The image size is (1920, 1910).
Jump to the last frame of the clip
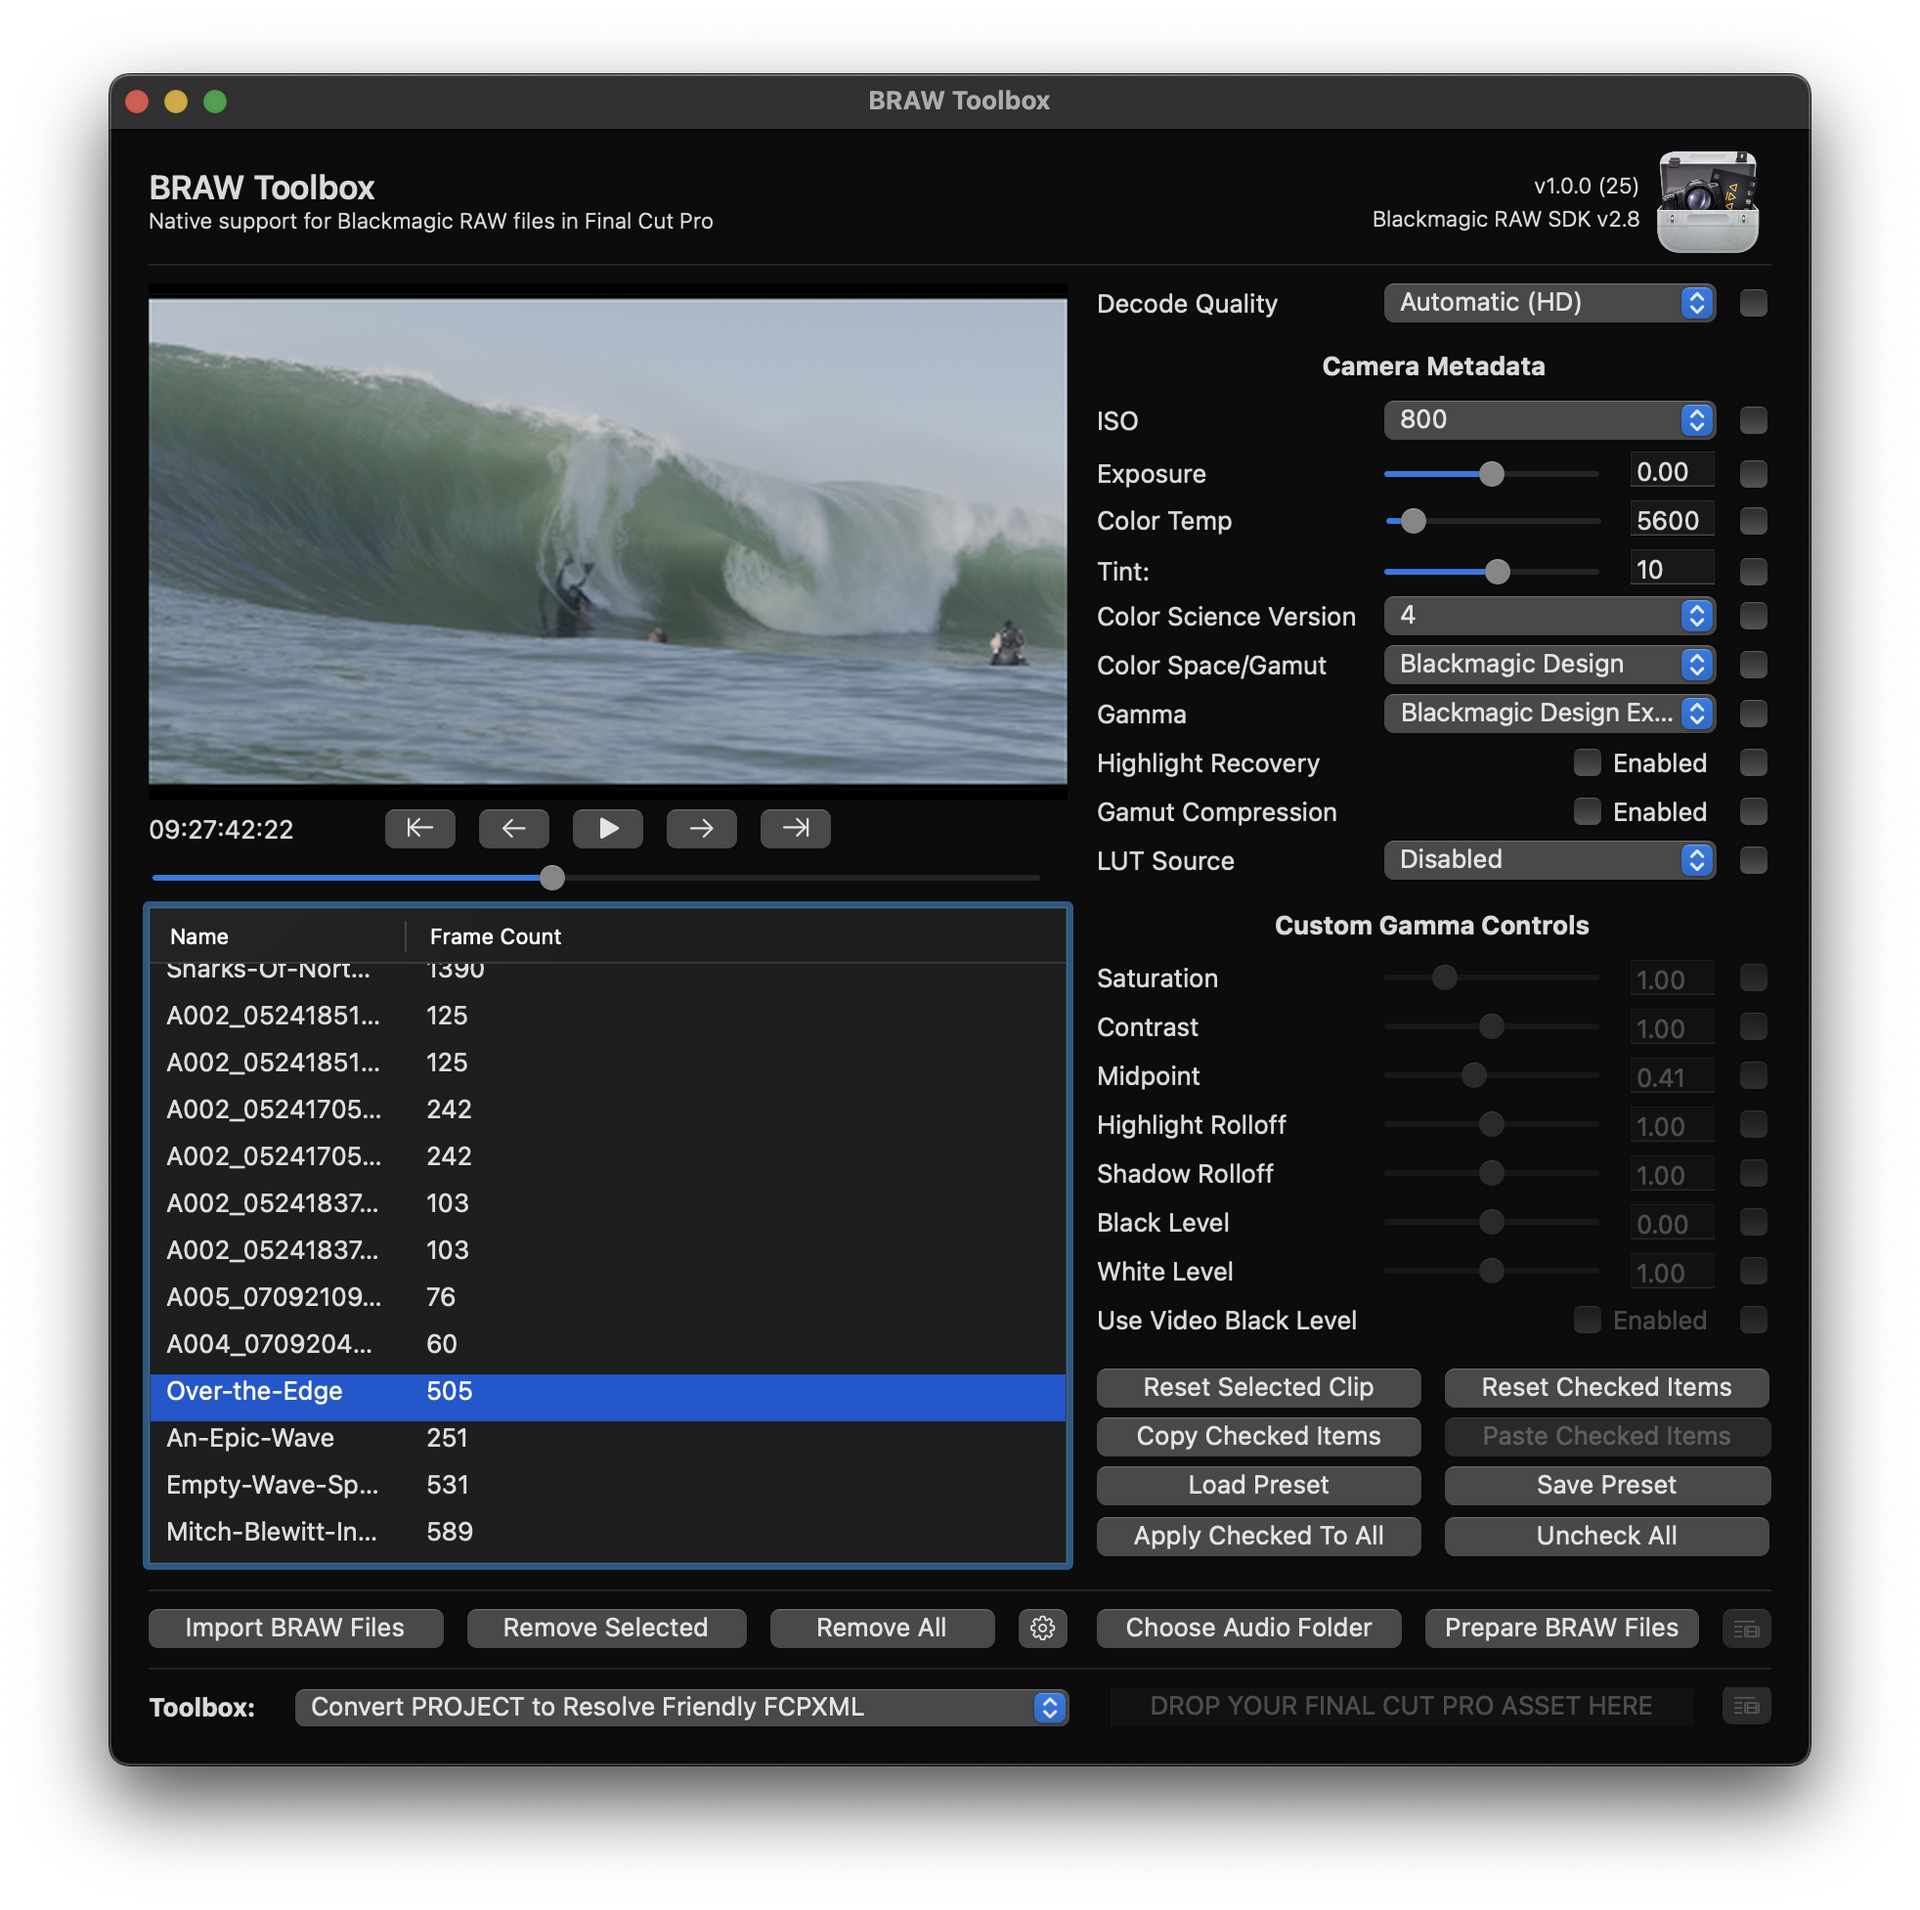coord(795,828)
